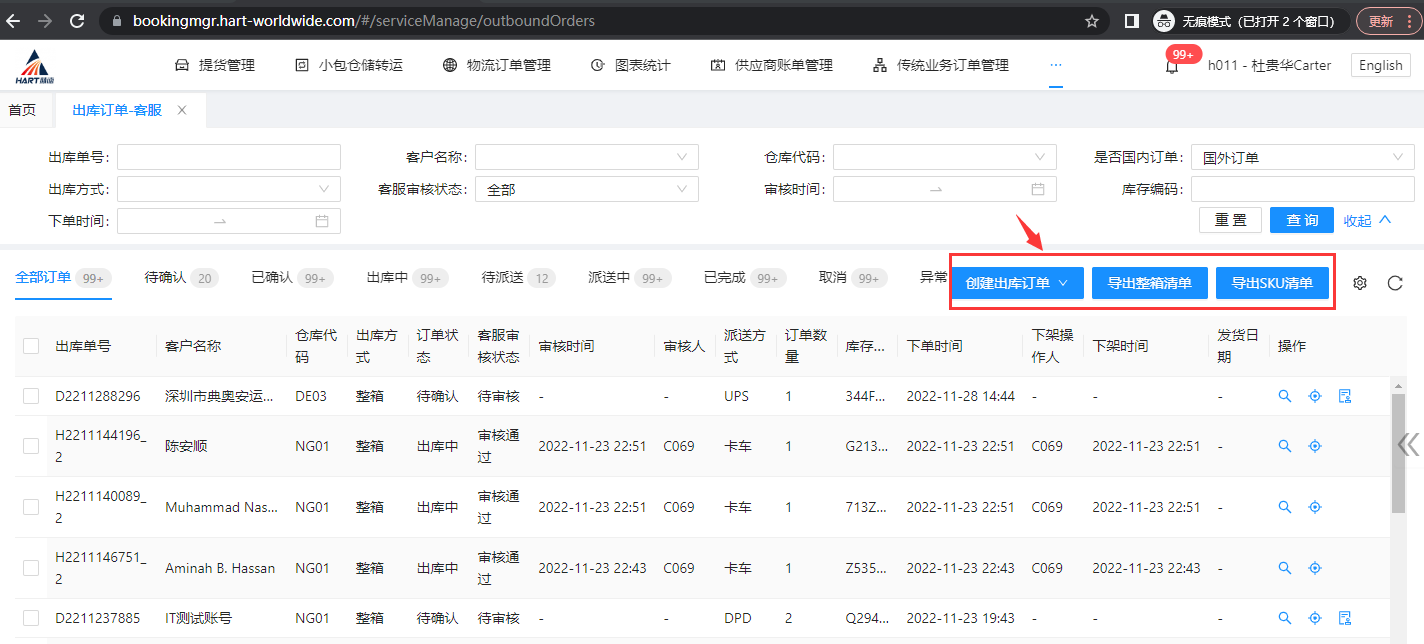Open the 客服审核状态 dropdown
The image size is (1424, 644).
pyautogui.click(x=586, y=189)
